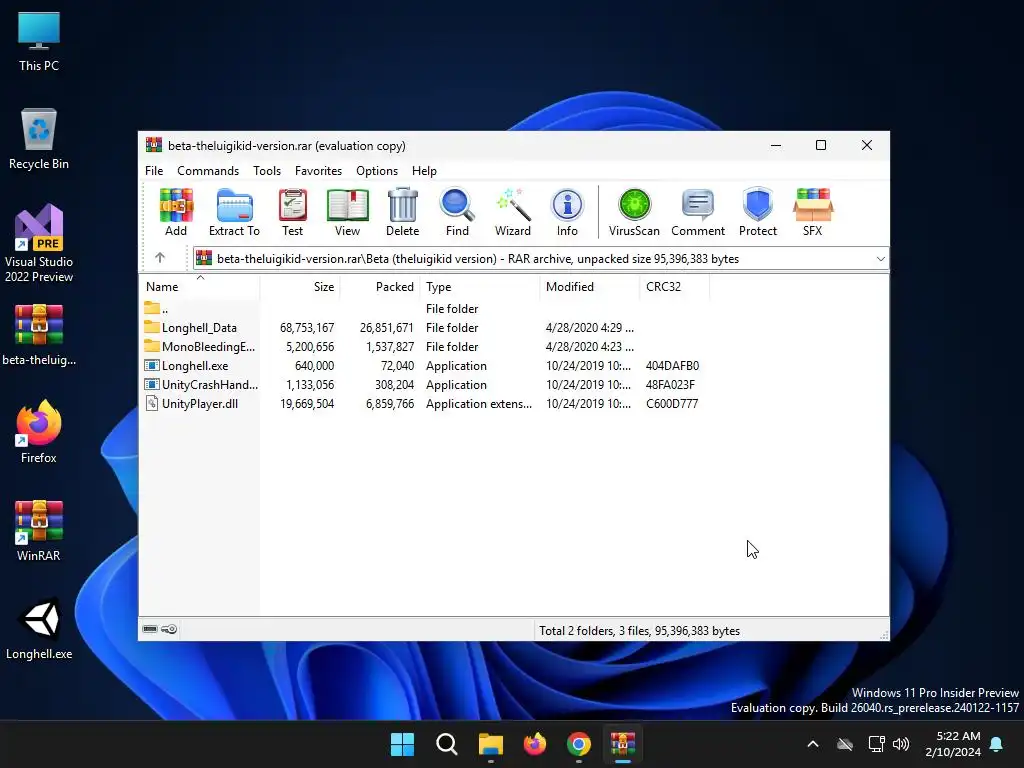This screenshot has height=768, width=1024.
Task: Click the size value 19,669,504
Action: pyautogui.click(x=307, y=404)
